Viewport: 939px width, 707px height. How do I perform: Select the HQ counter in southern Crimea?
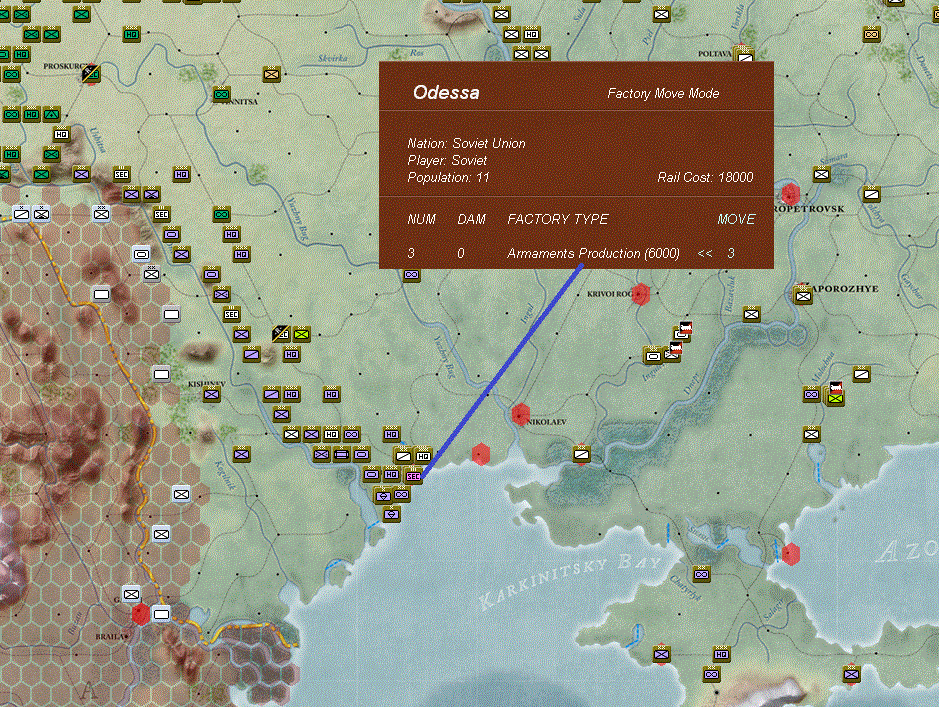[722, 654]
